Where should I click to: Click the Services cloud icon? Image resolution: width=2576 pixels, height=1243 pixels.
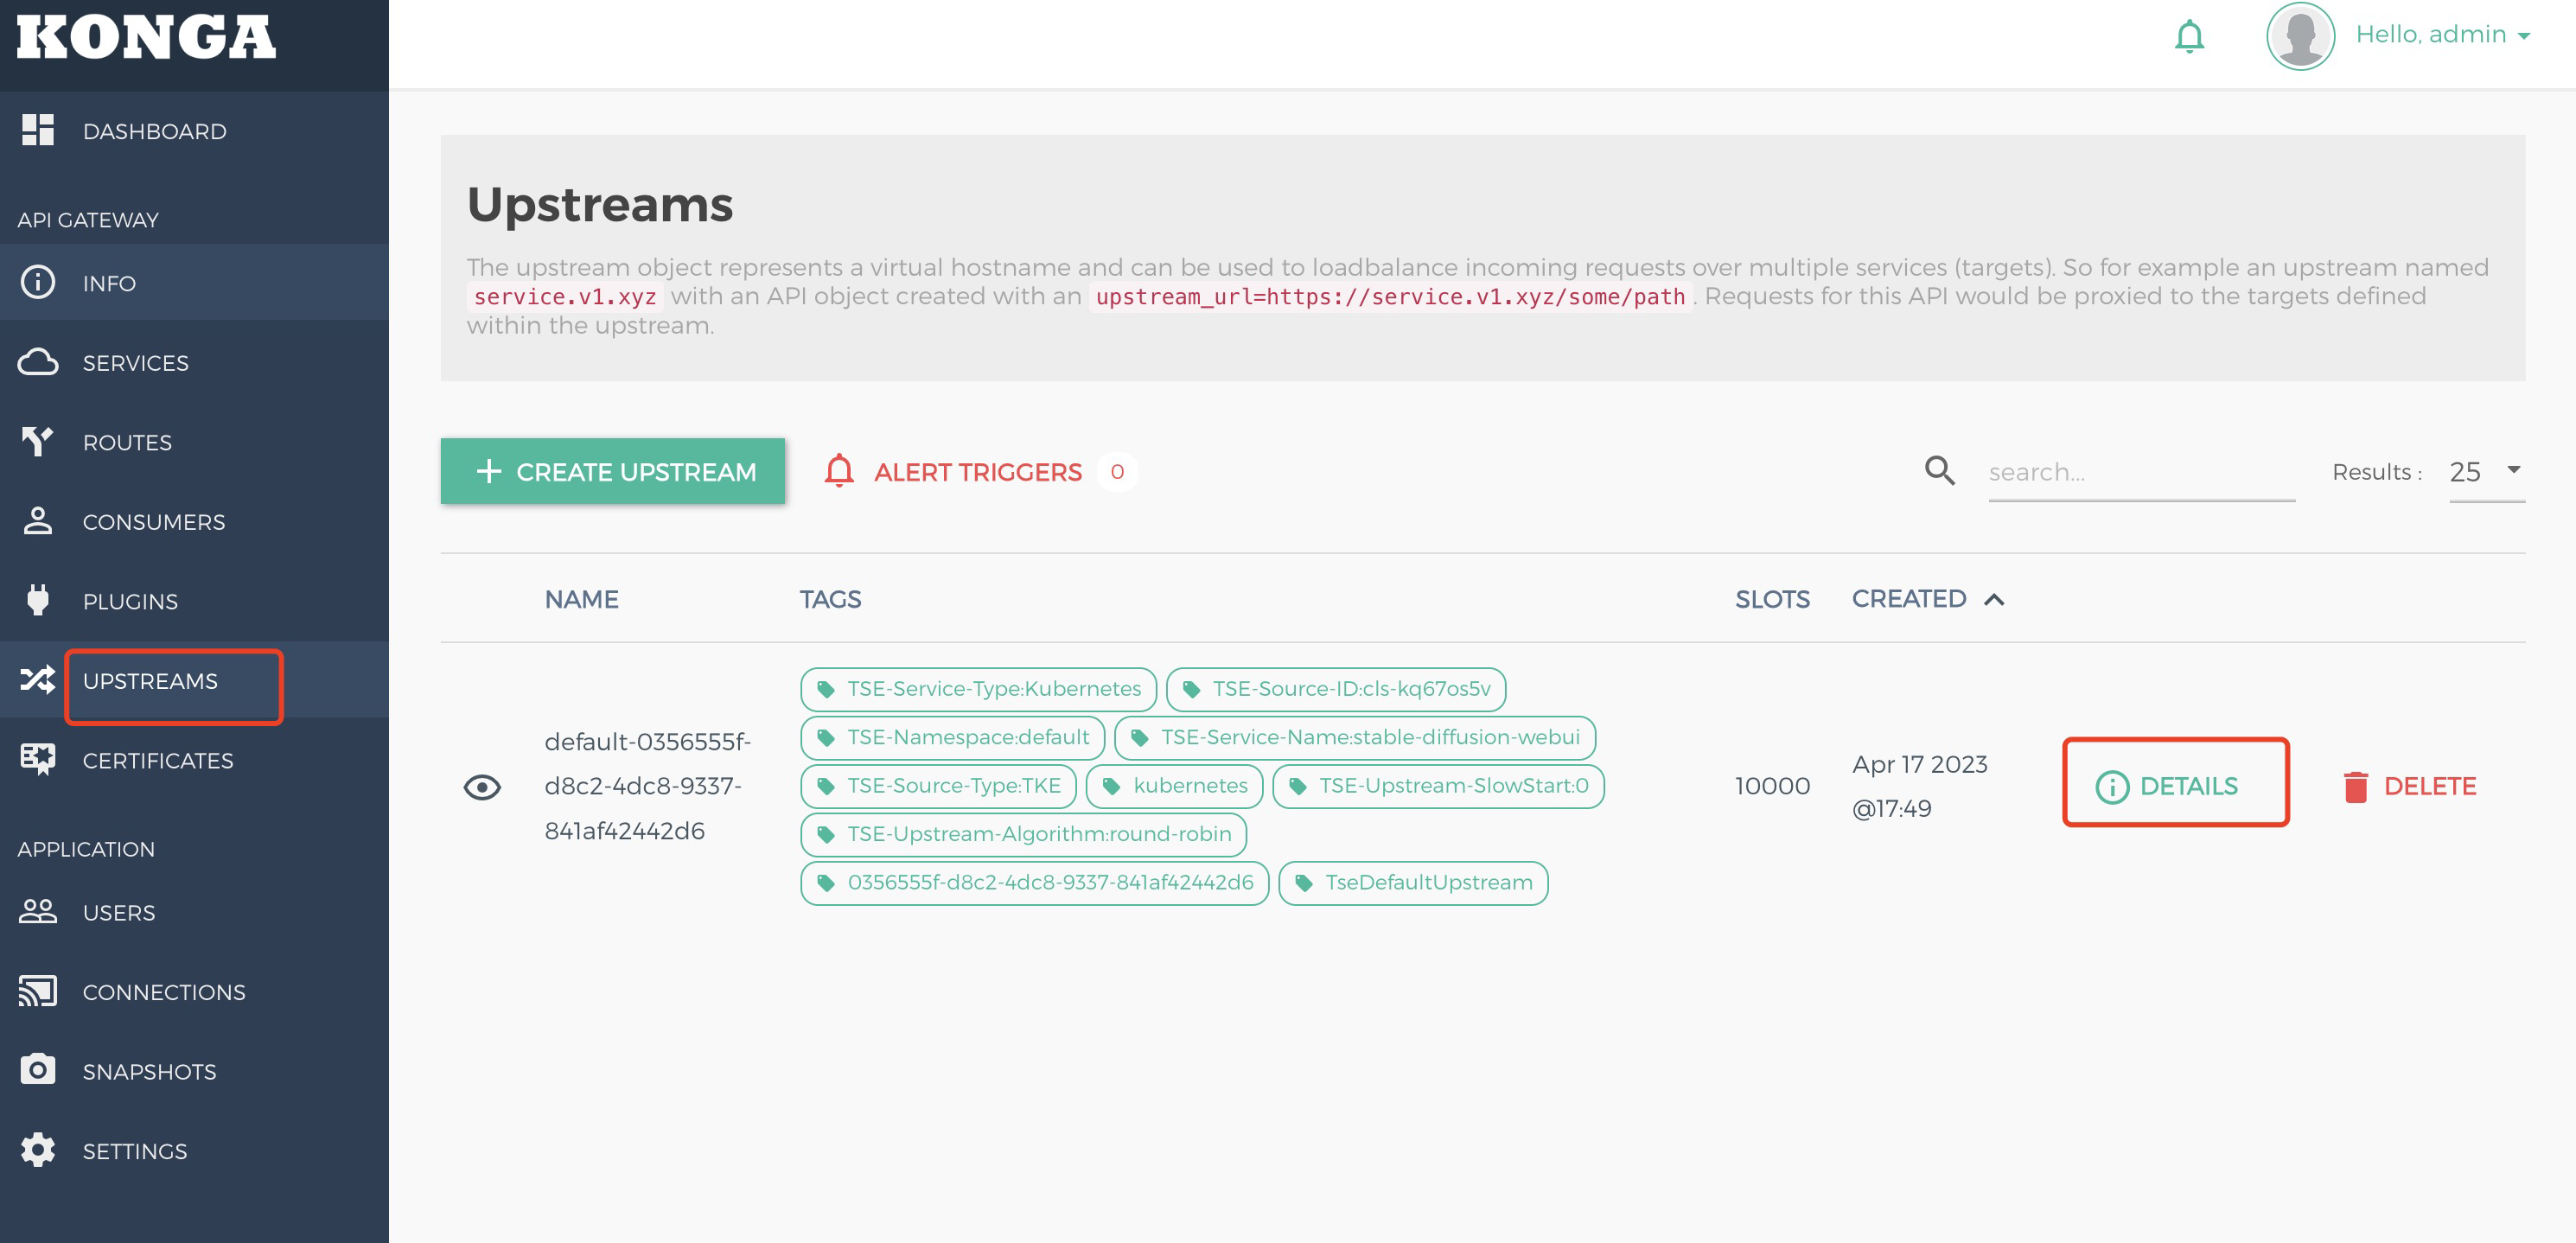pyautogui.click(x=38, y=362)
